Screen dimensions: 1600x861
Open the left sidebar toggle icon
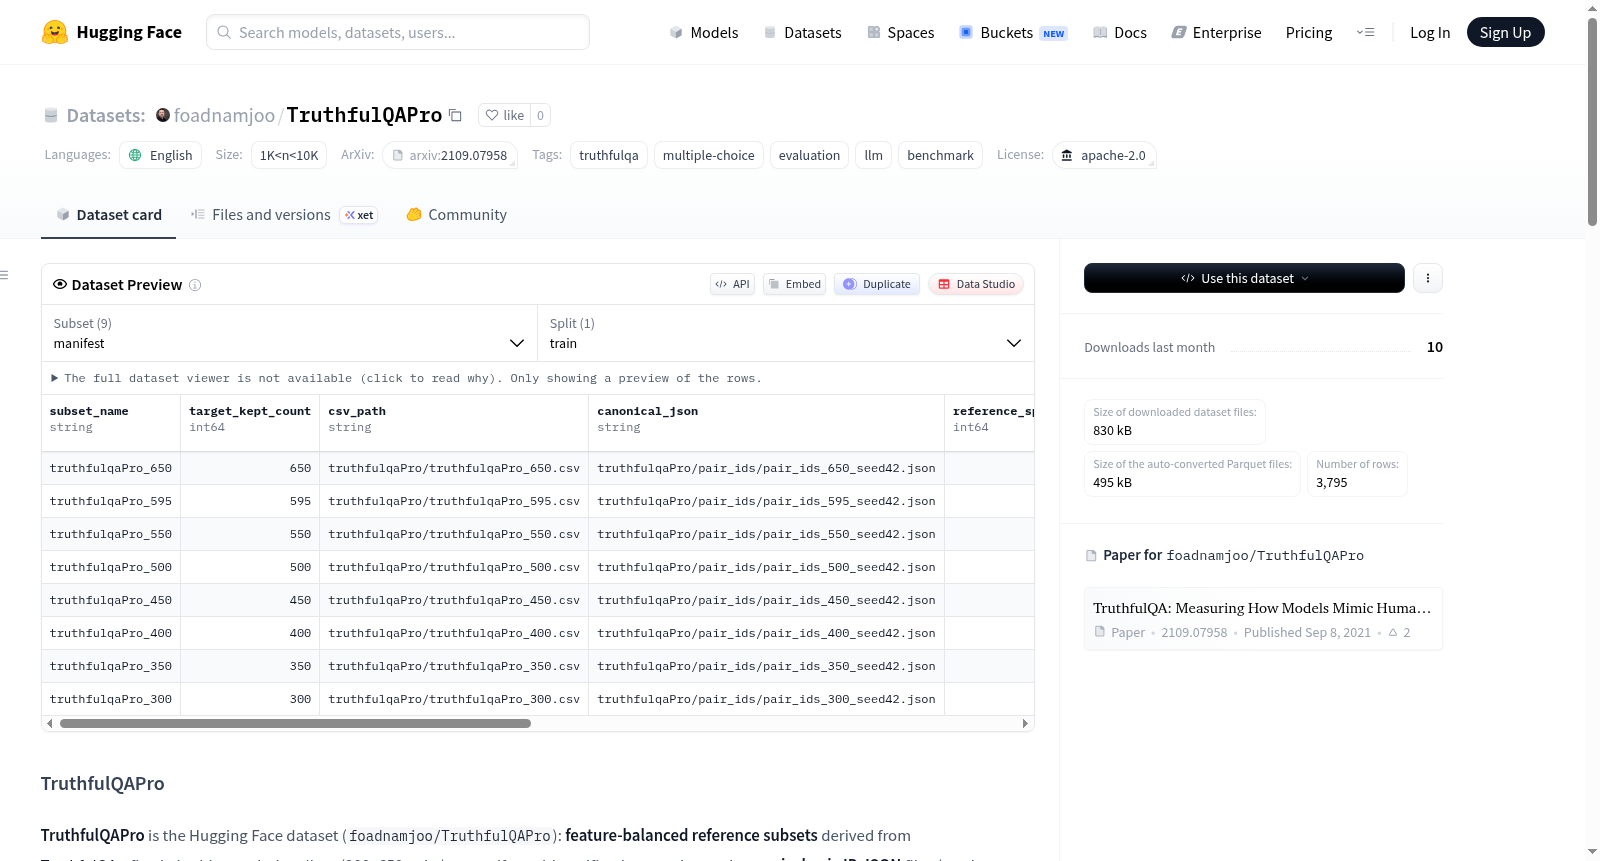pyautogui.click(x=5, y=275)
